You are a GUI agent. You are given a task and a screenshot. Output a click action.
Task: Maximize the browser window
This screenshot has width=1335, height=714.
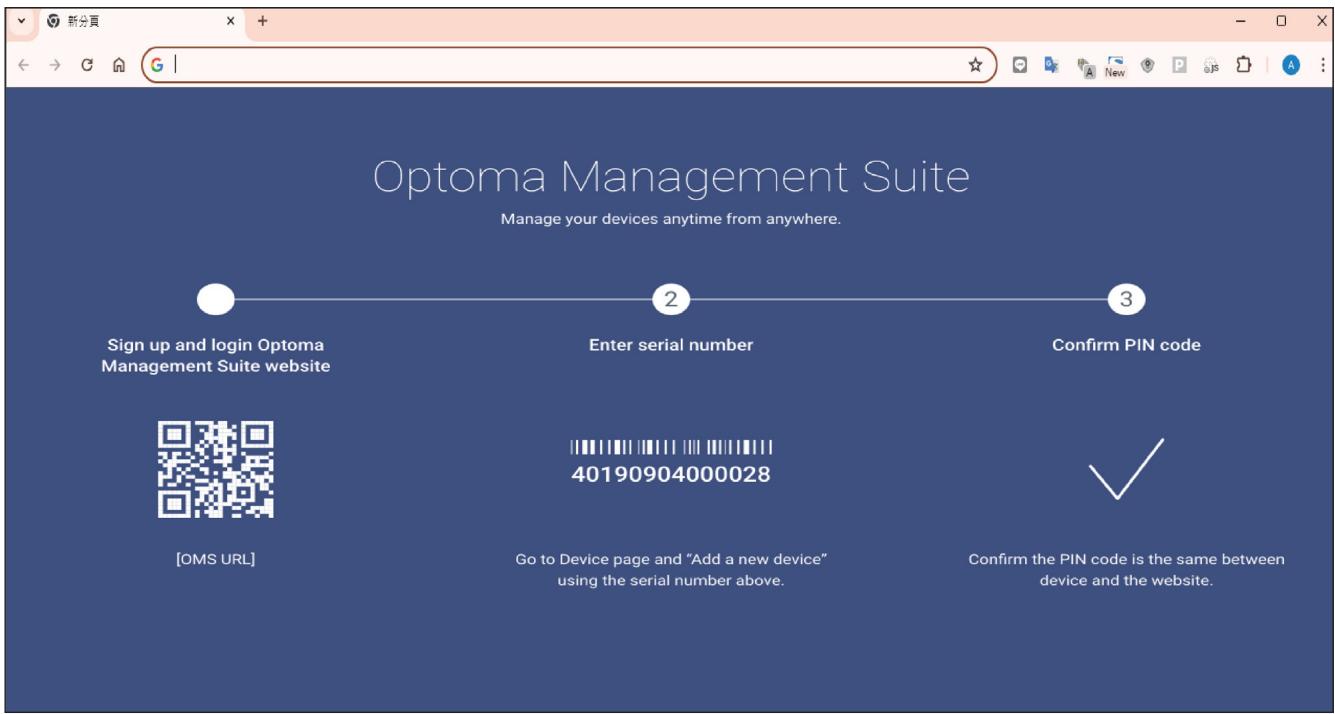[1281, 20]
